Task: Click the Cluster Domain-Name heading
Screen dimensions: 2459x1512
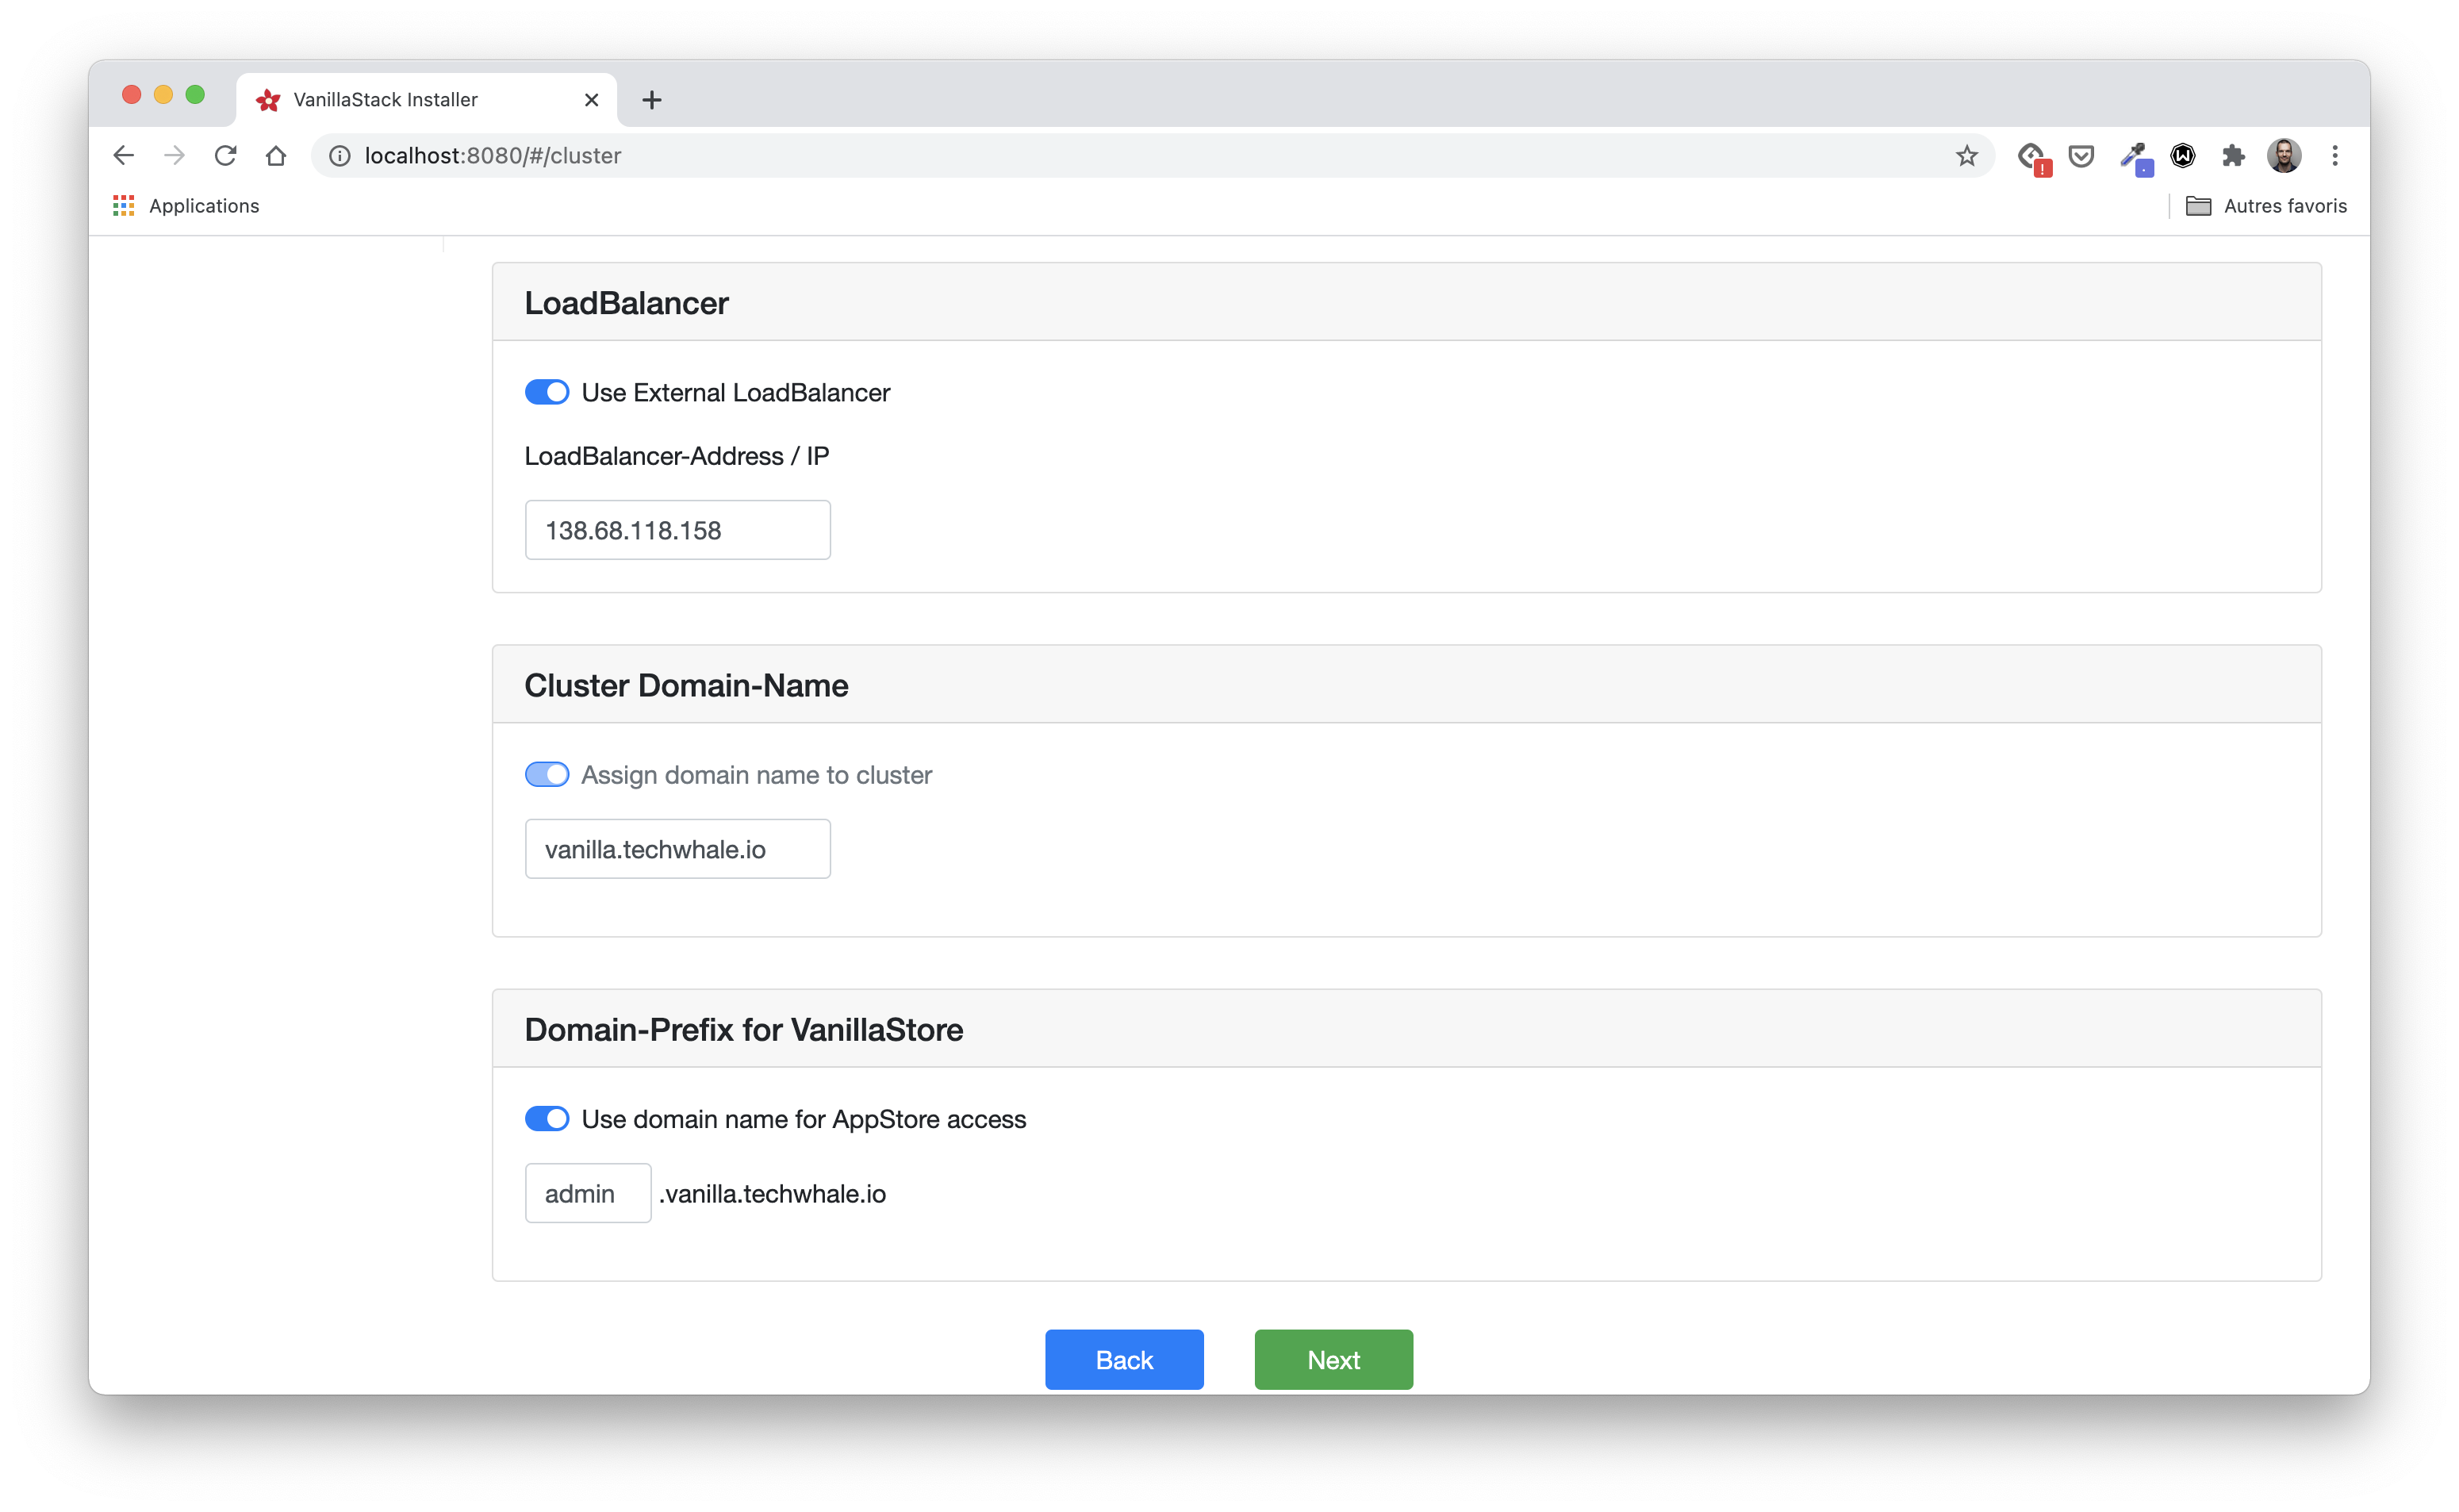Action: [686, 686]
